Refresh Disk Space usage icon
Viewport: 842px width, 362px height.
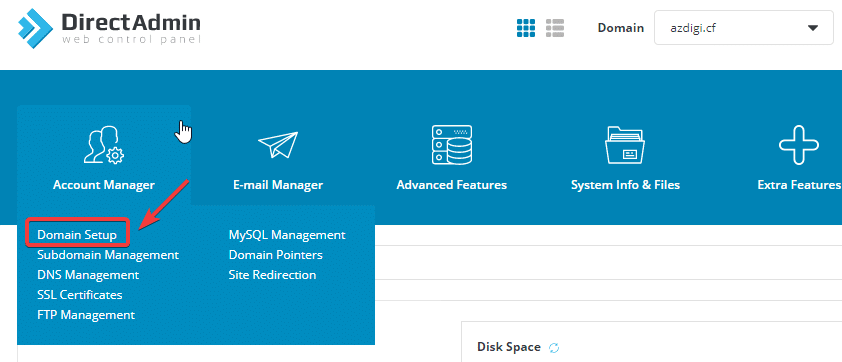[554, 348]
